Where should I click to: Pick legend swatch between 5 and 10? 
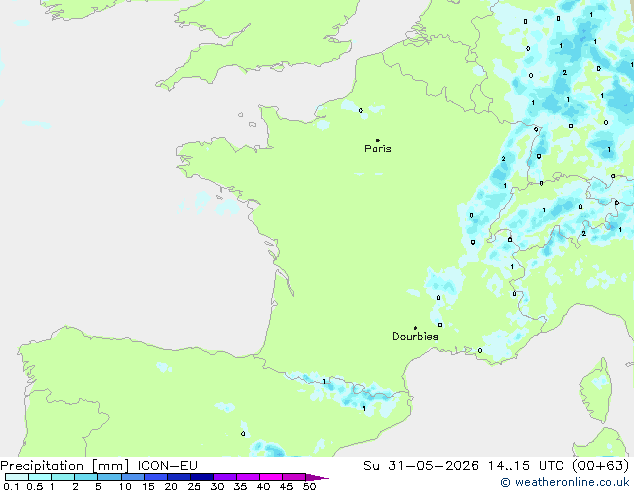click(x=109, y=477)
